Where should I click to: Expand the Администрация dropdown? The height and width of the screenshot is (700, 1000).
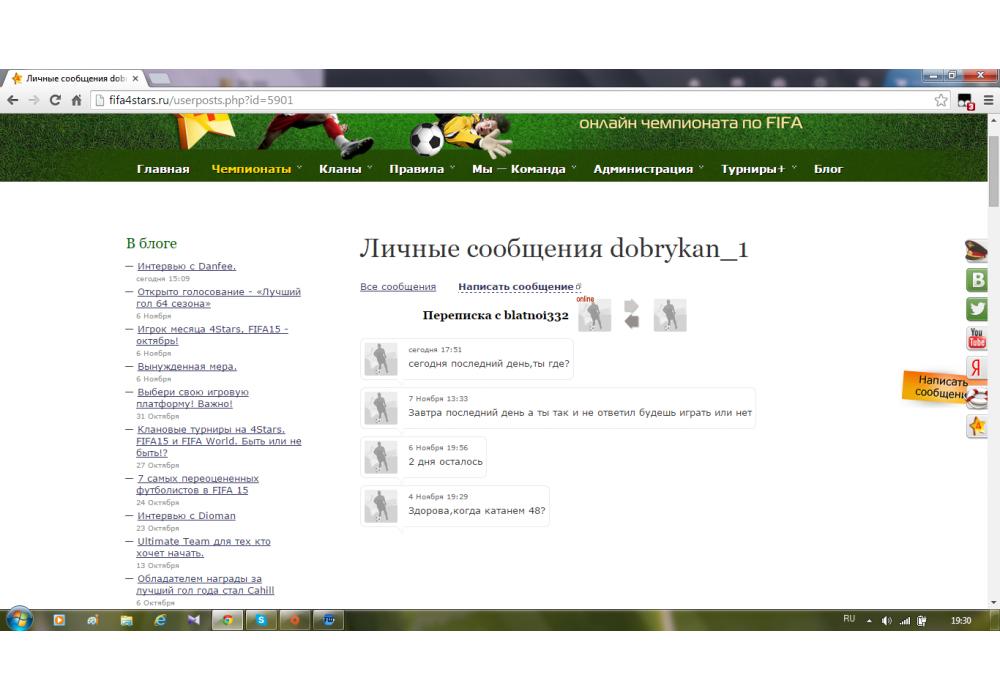click(x=643, y=169)
